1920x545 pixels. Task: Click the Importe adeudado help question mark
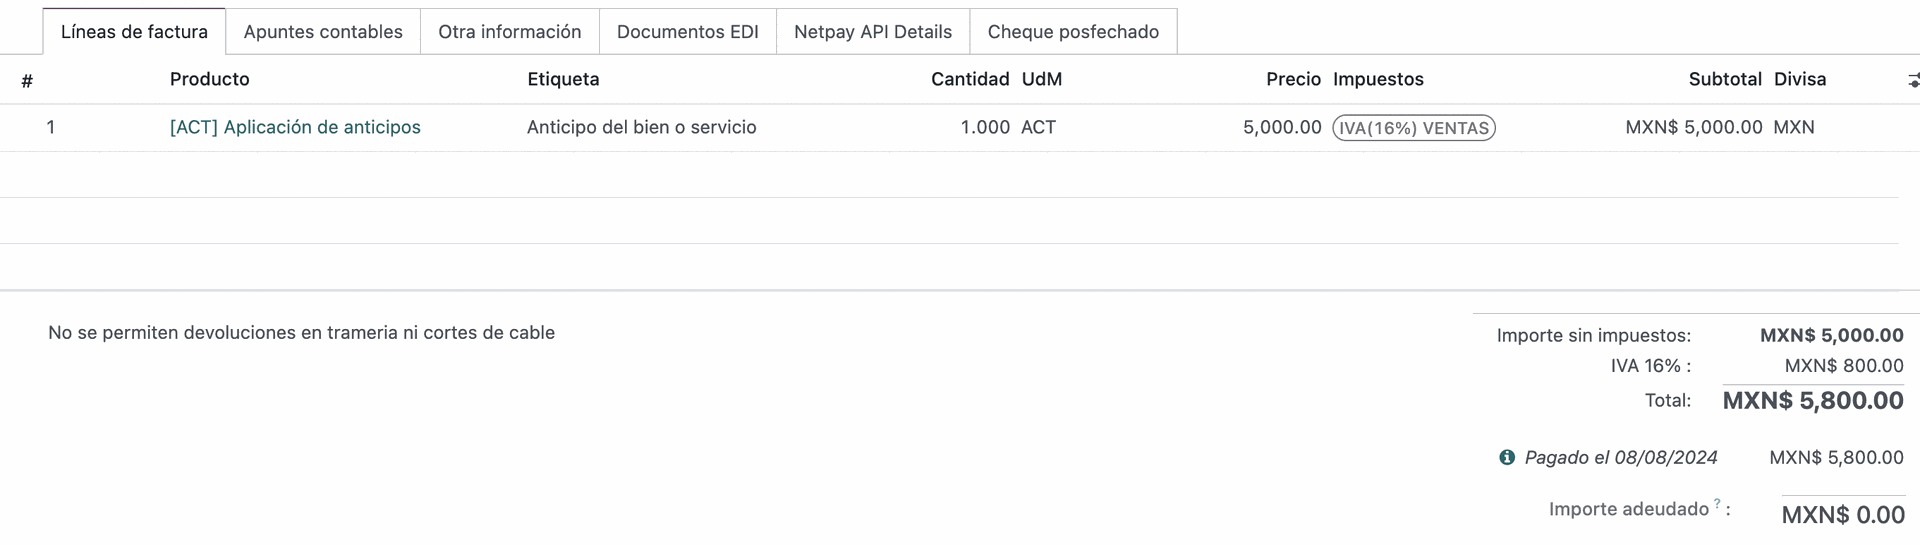click(1717, 504)
